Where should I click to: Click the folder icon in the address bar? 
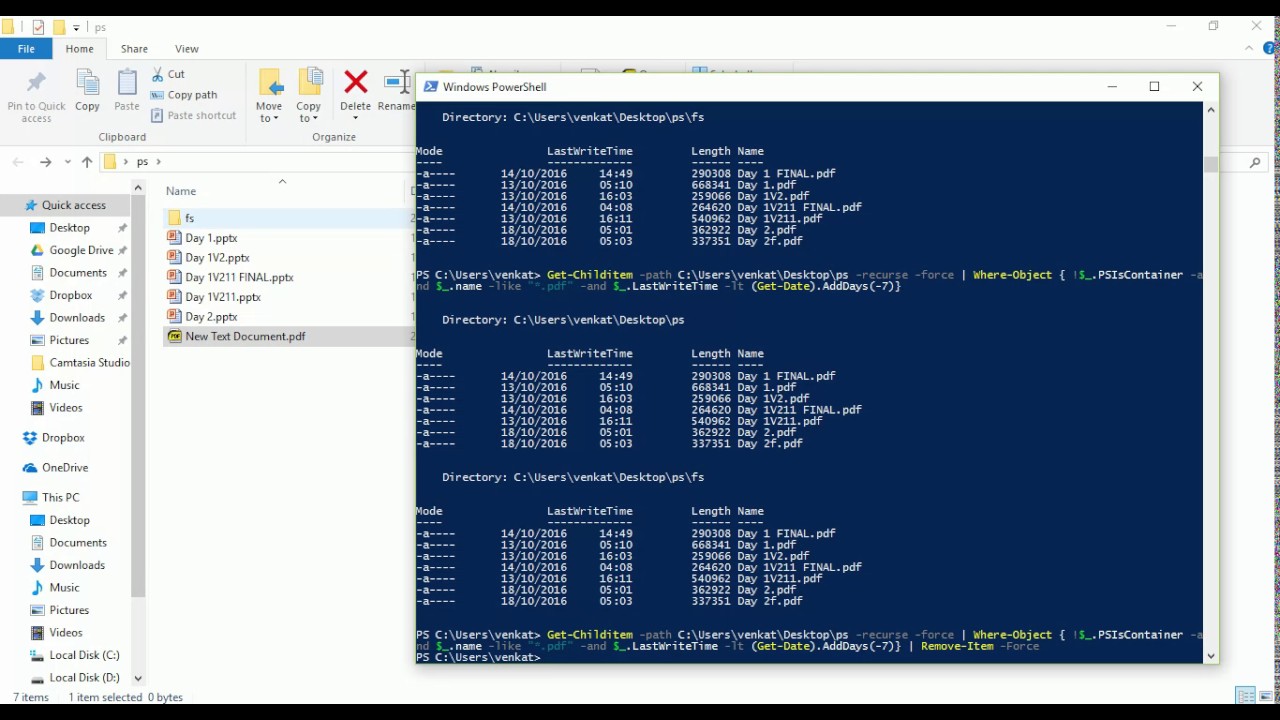(x=111, y=161)
